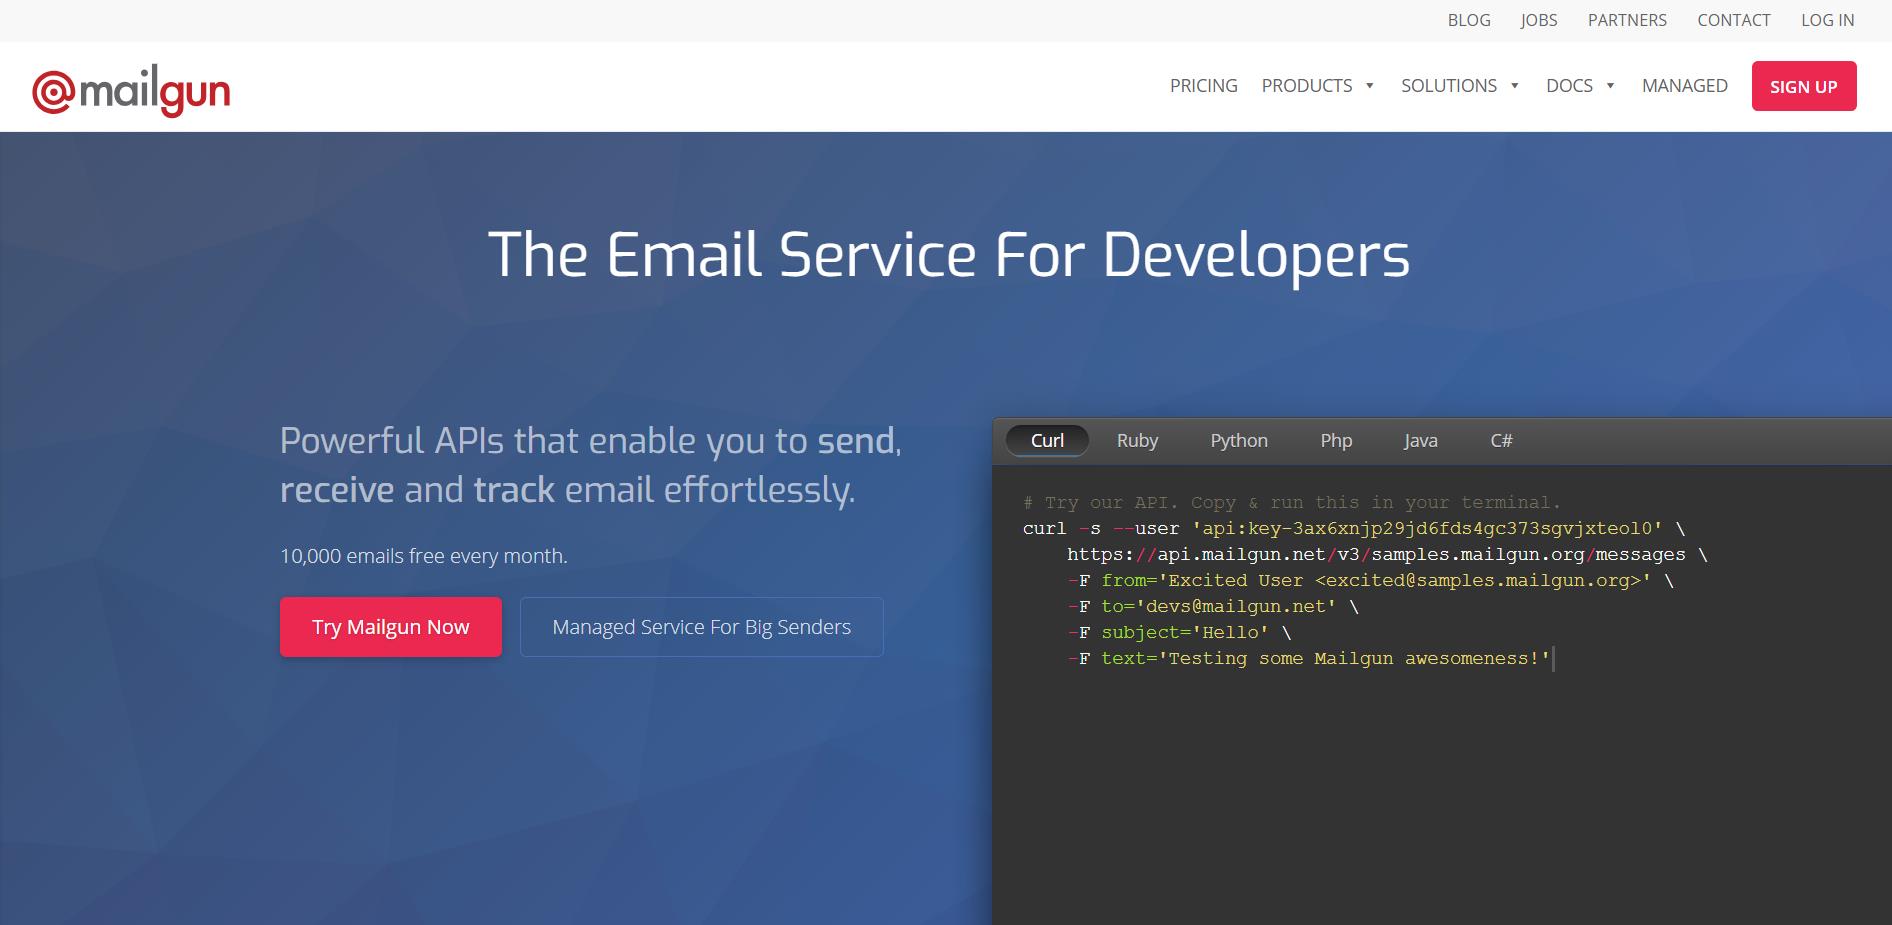This screenshot has width=1892, height=925.
Task: Open the Managed page
Action: (1684, 86)
